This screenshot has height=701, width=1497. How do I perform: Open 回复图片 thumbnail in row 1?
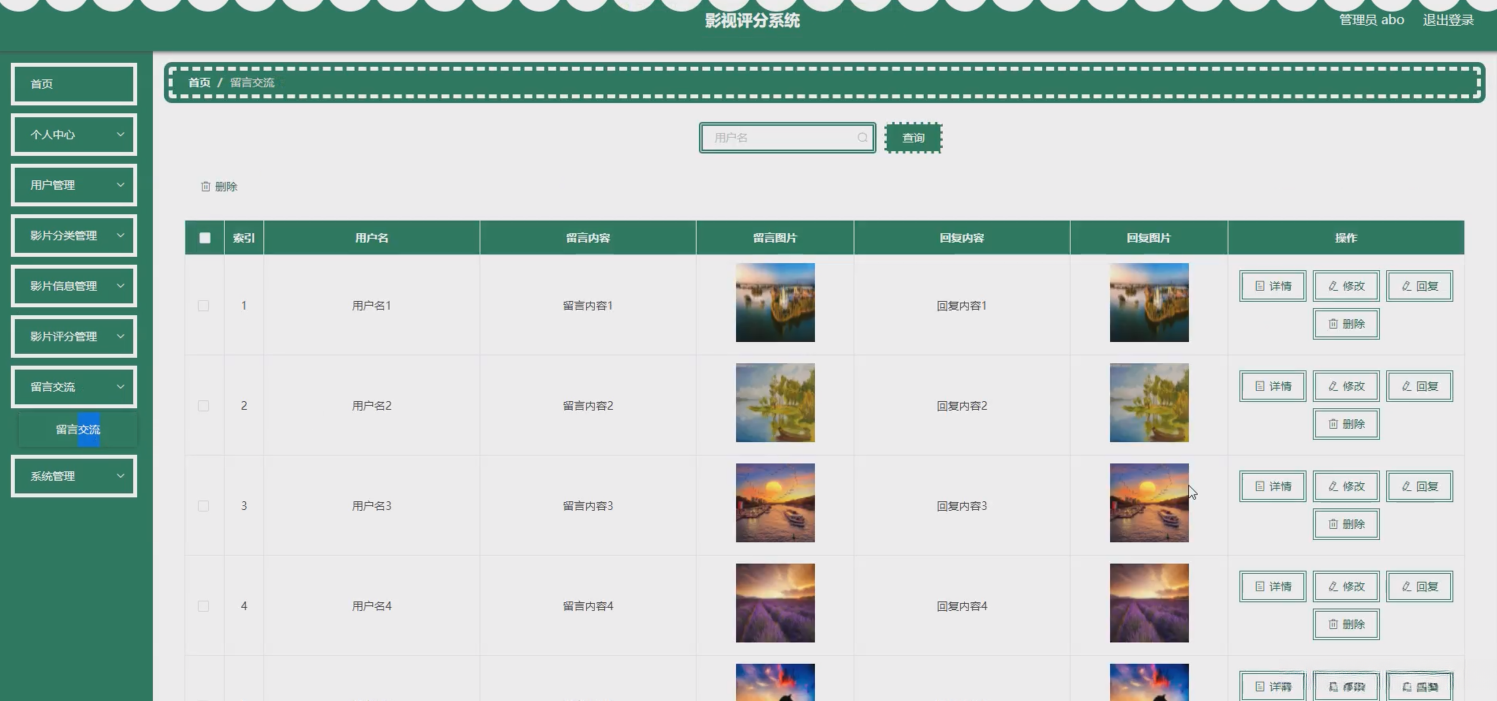point(1149,303)
